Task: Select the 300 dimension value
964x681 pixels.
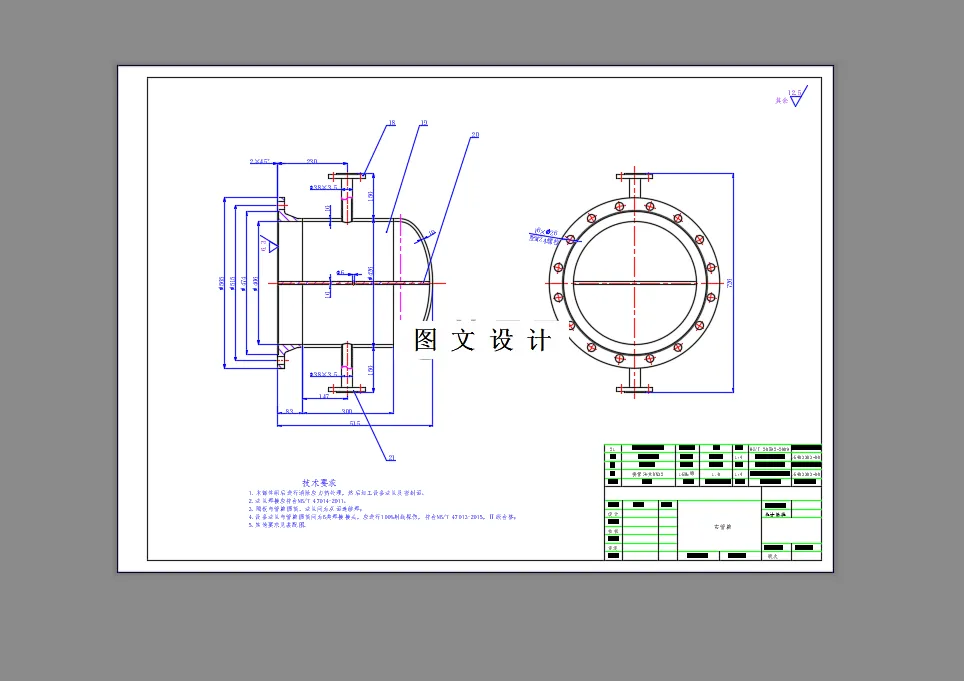Action: click(347, 411)
